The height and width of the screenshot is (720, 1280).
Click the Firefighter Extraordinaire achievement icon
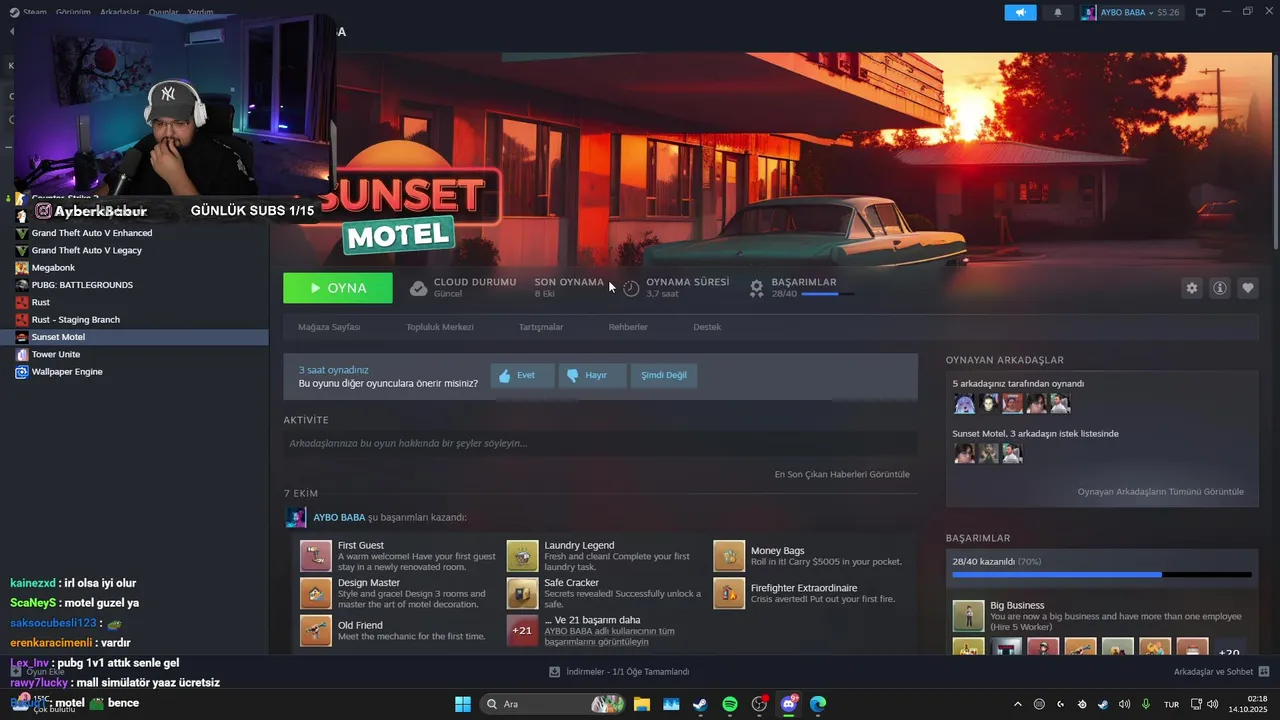729,593
